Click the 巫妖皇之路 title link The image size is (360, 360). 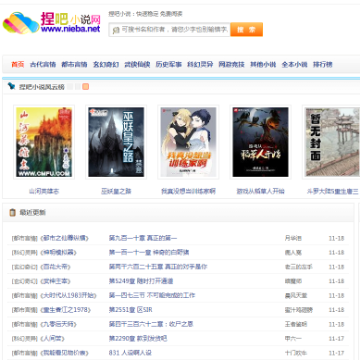coord(116,191)
